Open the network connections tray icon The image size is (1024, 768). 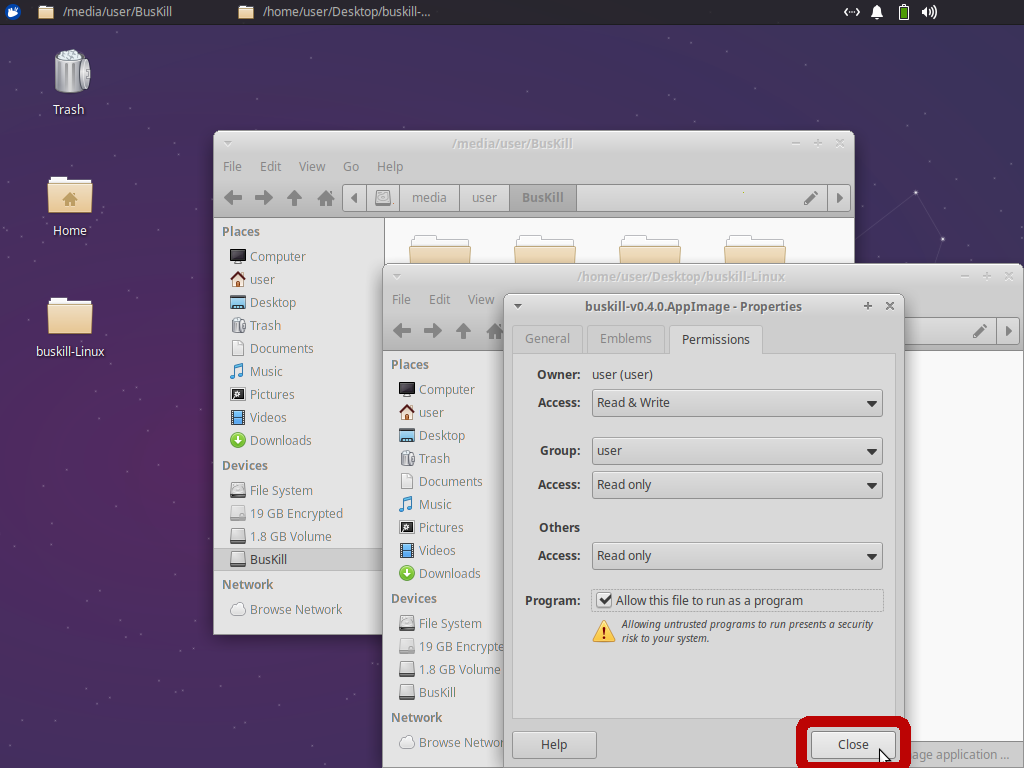pyautogui.click(x=852, y=12)
